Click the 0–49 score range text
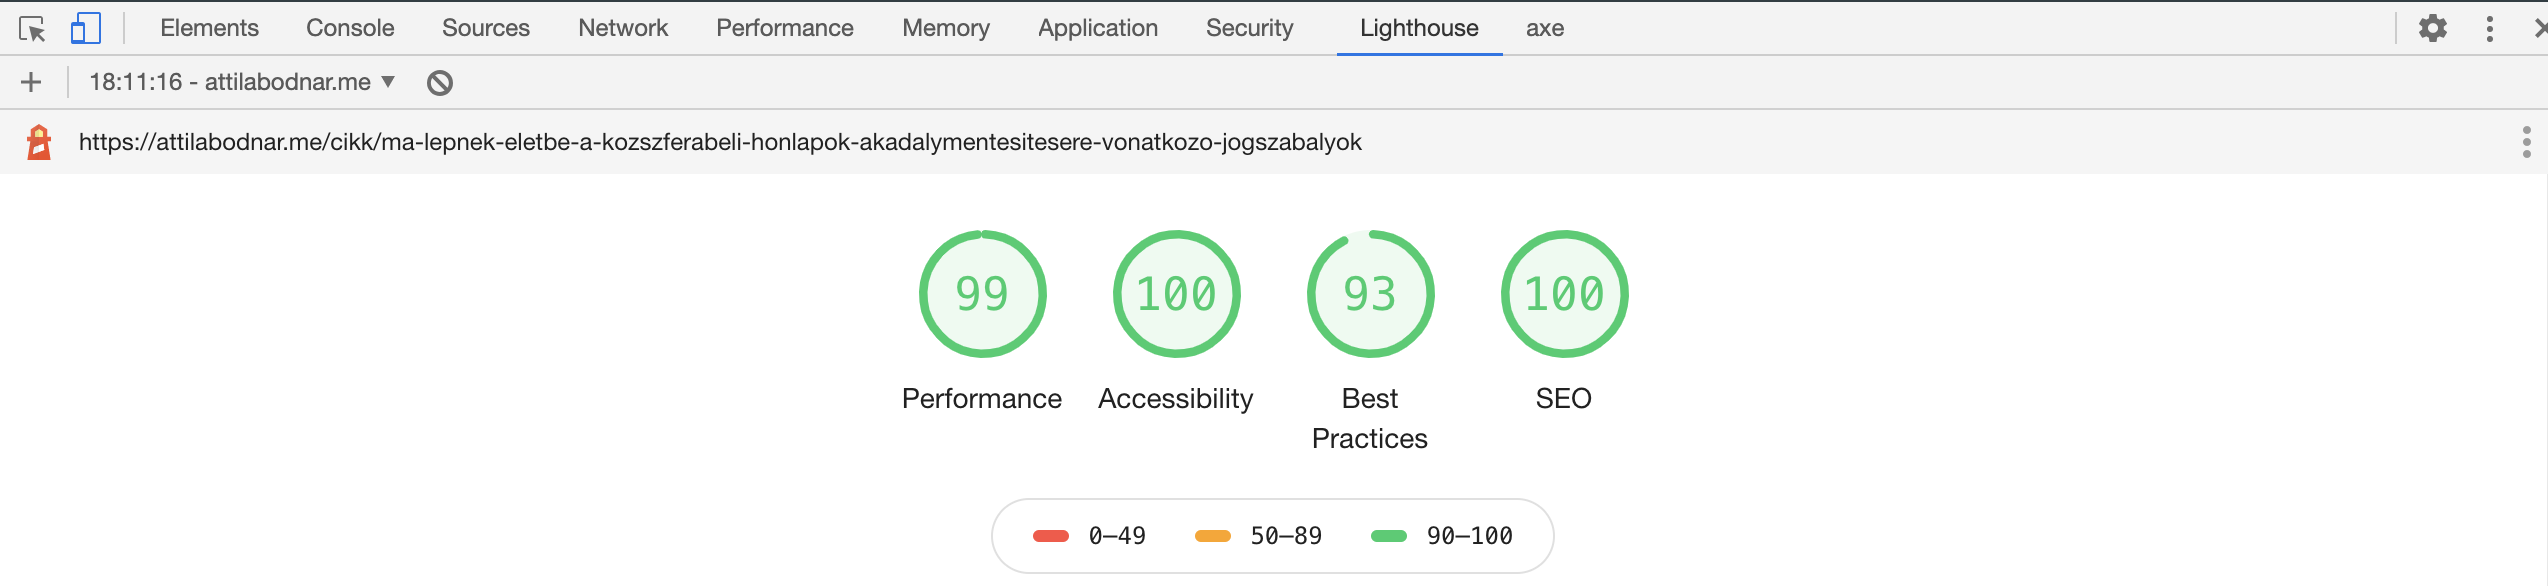2548x586 pixels. coord(1117,536)
